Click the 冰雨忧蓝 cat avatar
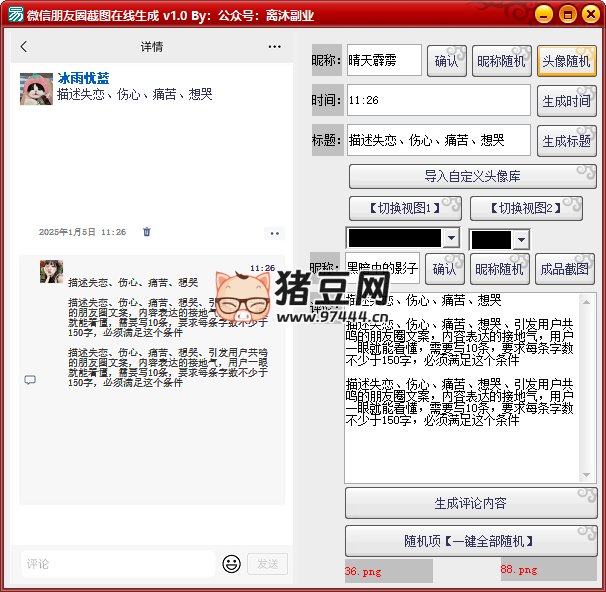The image size is (606, 592). point(36,89)
